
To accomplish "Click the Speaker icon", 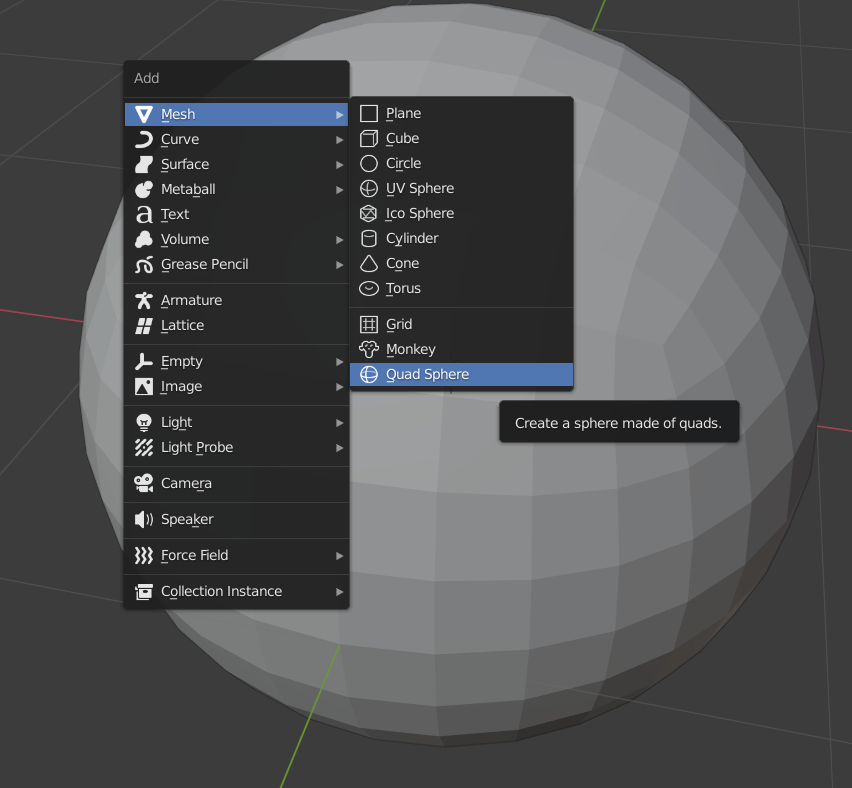I will [143, 520].
